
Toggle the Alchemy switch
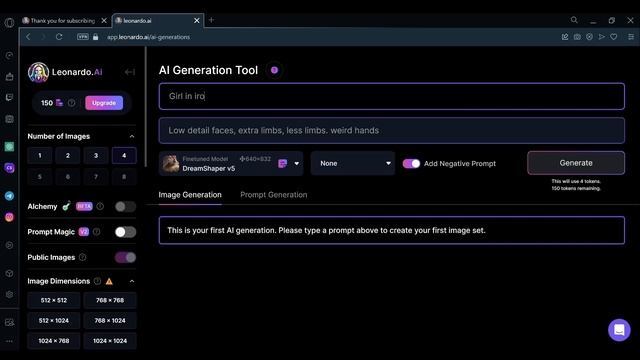click(x=125, y=207)
